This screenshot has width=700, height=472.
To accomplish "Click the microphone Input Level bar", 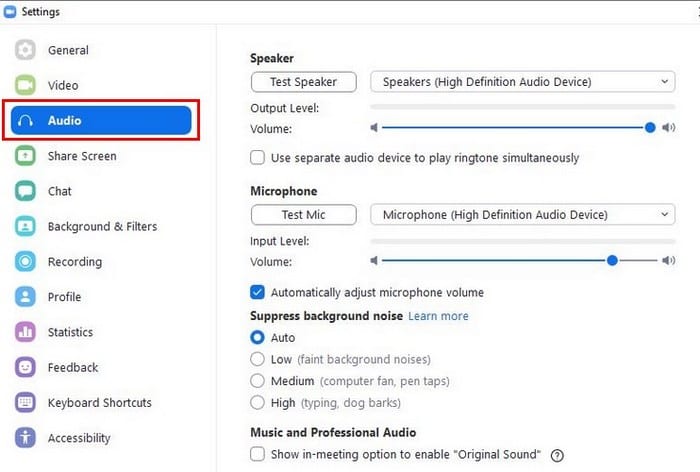I will click(x=523, y=241).
